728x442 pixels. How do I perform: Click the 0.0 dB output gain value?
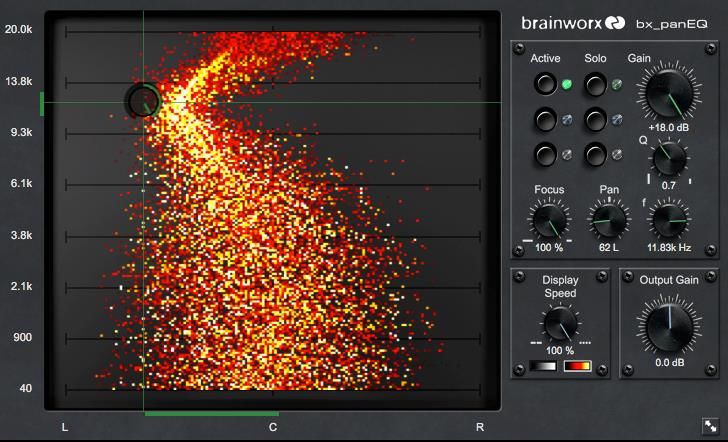[x=669, y=363]
